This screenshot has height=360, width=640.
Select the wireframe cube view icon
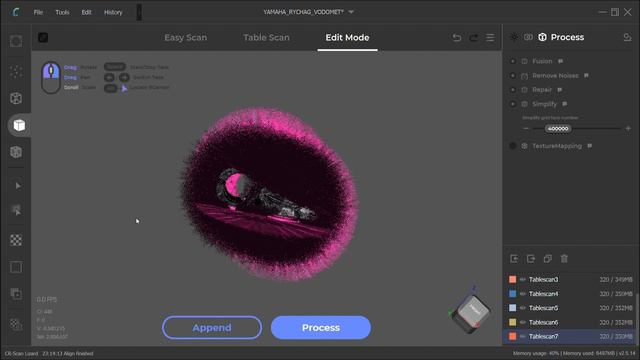click(x=16, y=98)
